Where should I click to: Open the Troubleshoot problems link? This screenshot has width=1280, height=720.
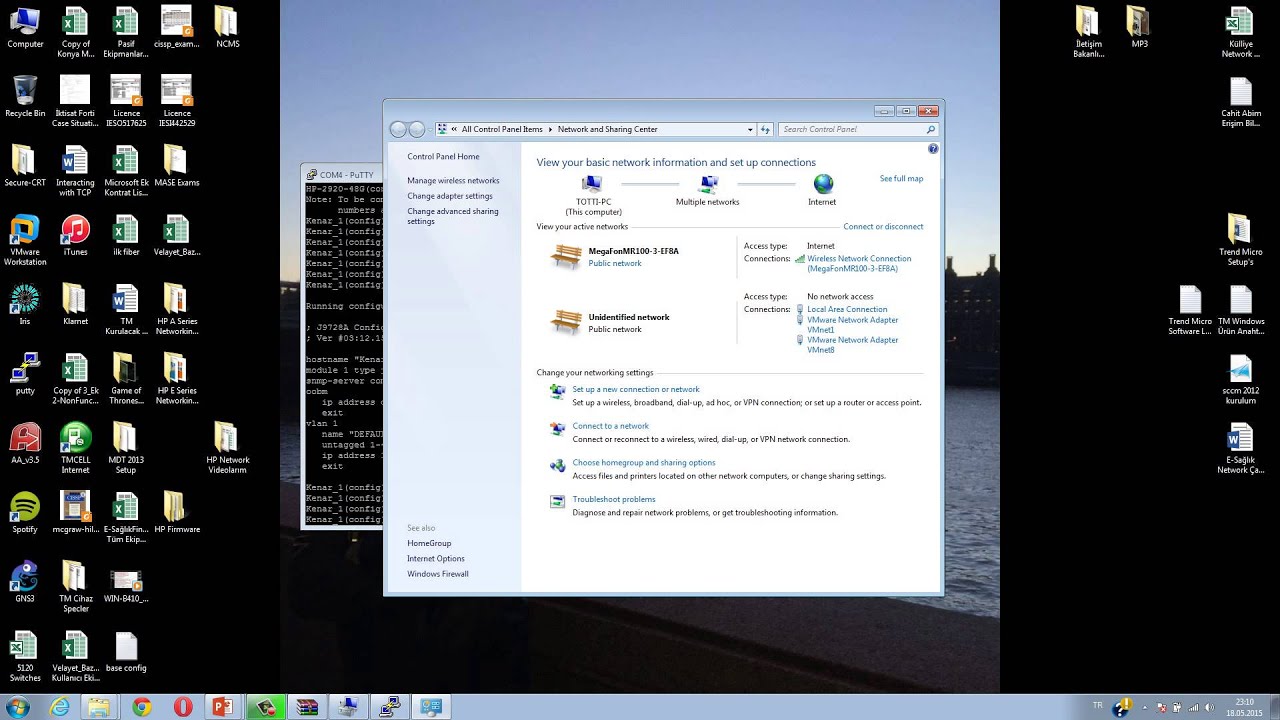pos(614,499)
